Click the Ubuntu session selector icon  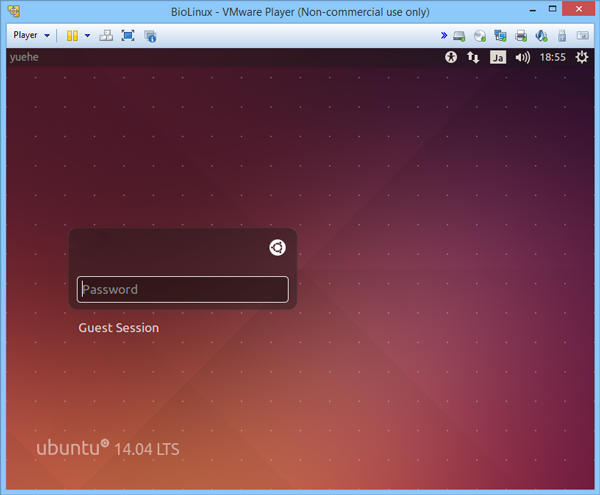click(x=277, y=248)
